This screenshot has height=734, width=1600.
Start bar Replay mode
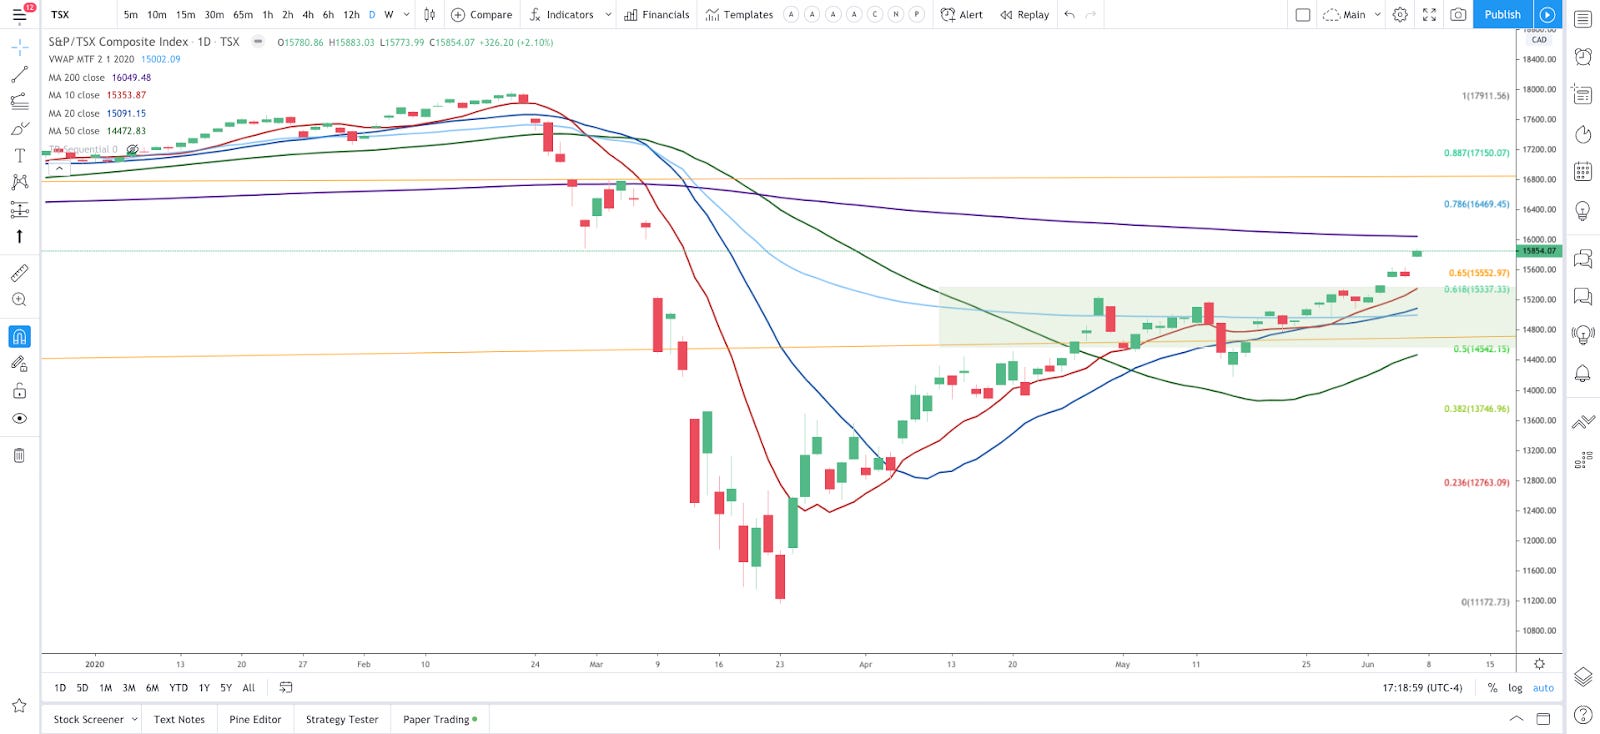tap(1025, 15)
